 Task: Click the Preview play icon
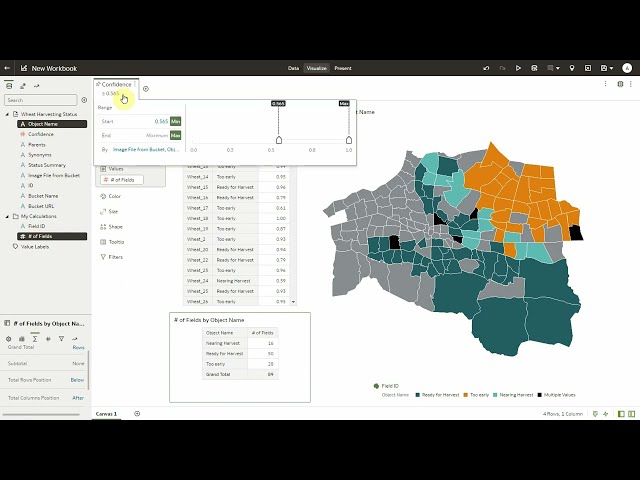(518, 68)
